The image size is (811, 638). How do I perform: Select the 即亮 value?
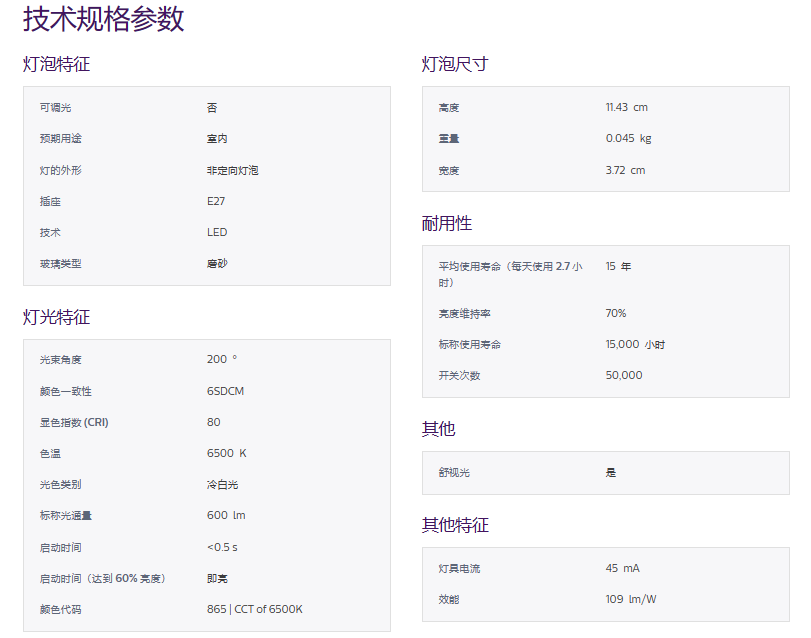(x=217, y=579)
